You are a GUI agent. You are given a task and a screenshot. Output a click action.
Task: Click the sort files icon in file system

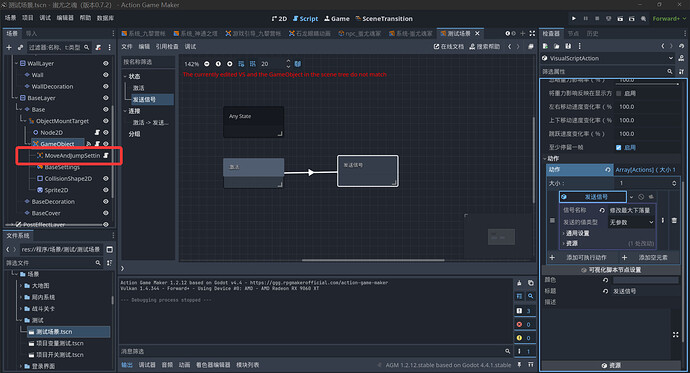tap(109, 263)
